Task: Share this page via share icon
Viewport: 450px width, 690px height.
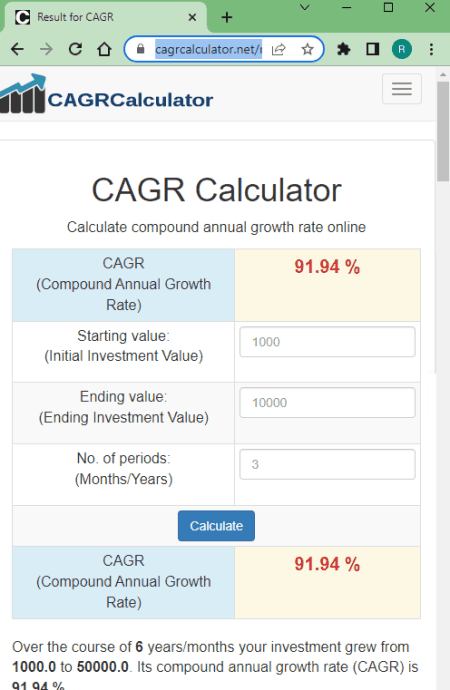Action: click(278, 49)
